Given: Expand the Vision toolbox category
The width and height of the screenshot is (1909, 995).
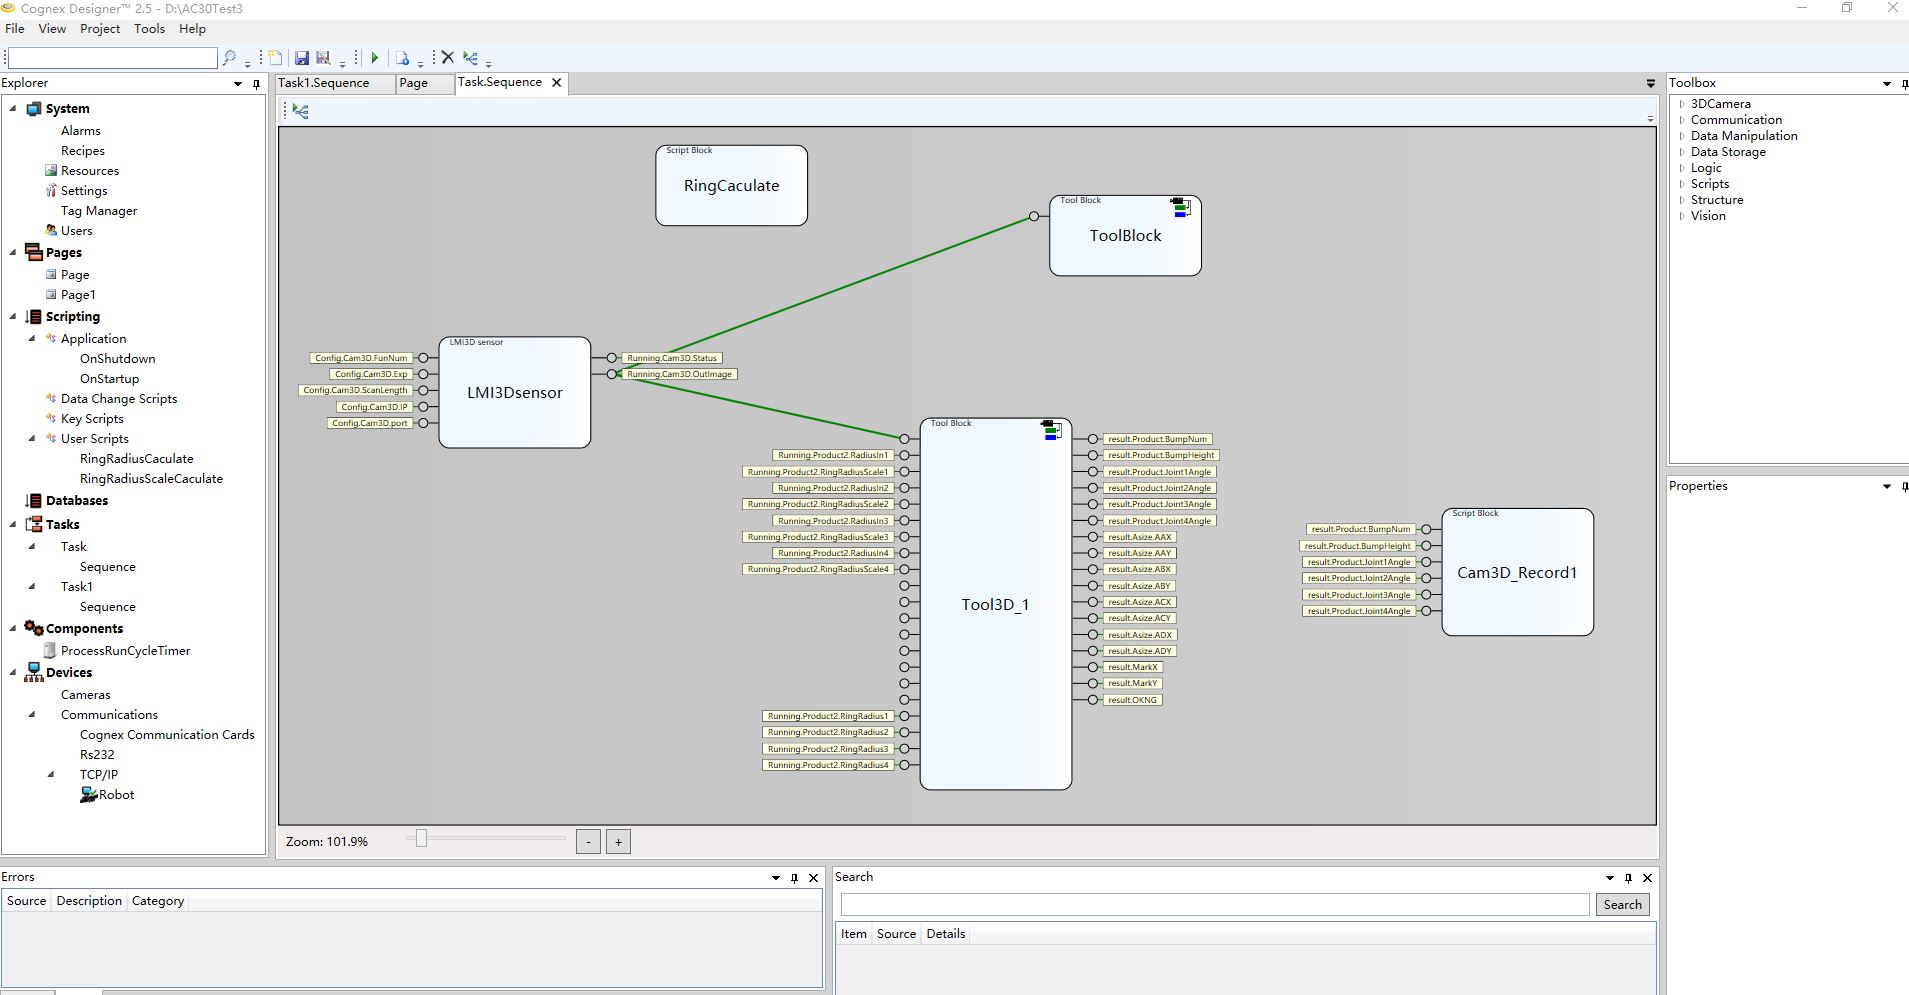Looking at the screenshot, I should [x=1682, y=216].
